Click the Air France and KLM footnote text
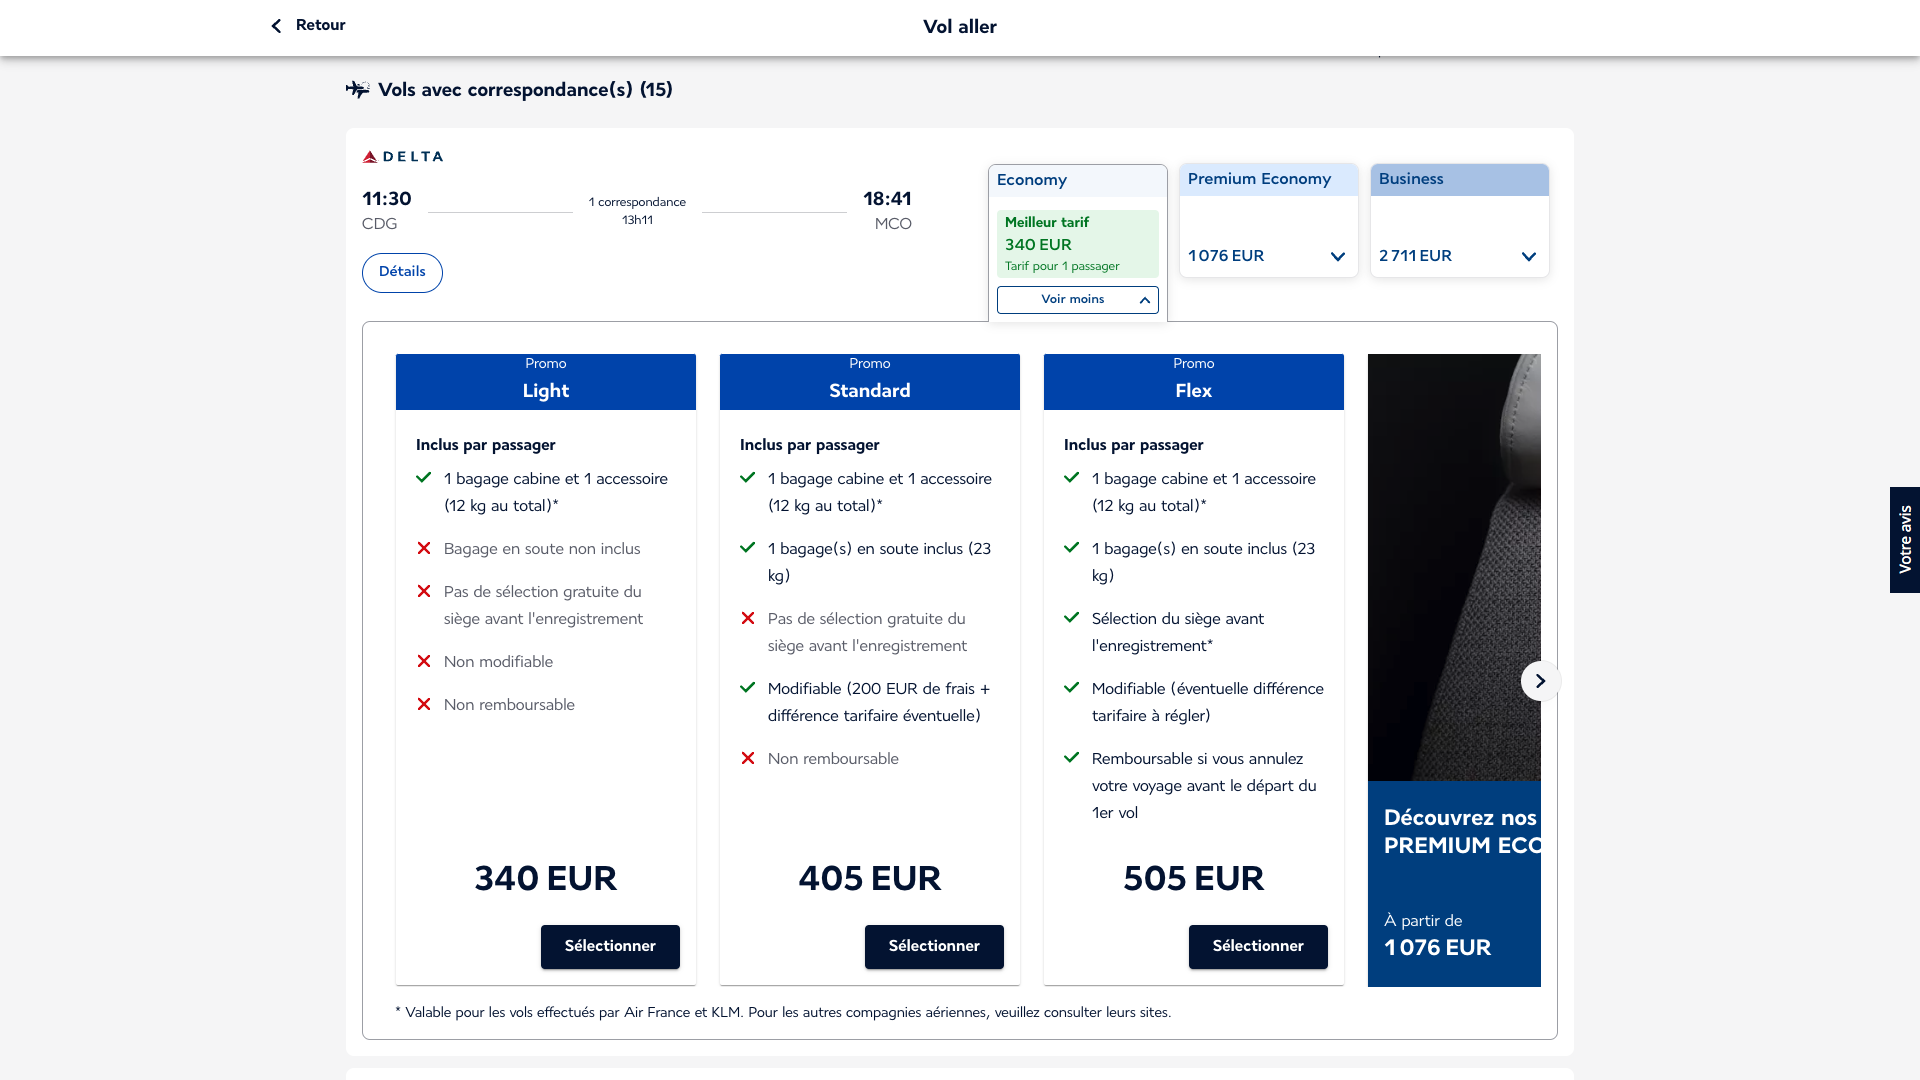 783,1013
